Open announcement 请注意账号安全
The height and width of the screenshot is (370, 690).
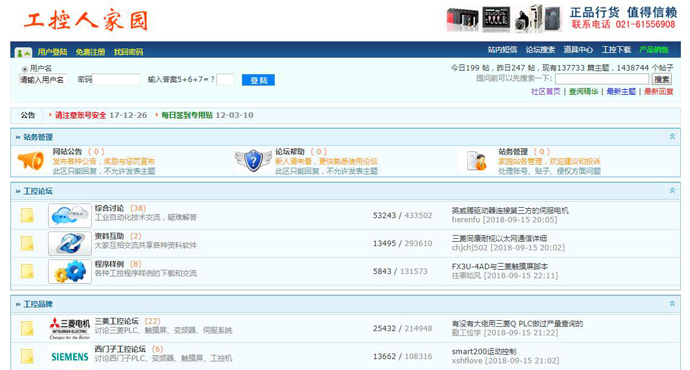click(81, 115)
